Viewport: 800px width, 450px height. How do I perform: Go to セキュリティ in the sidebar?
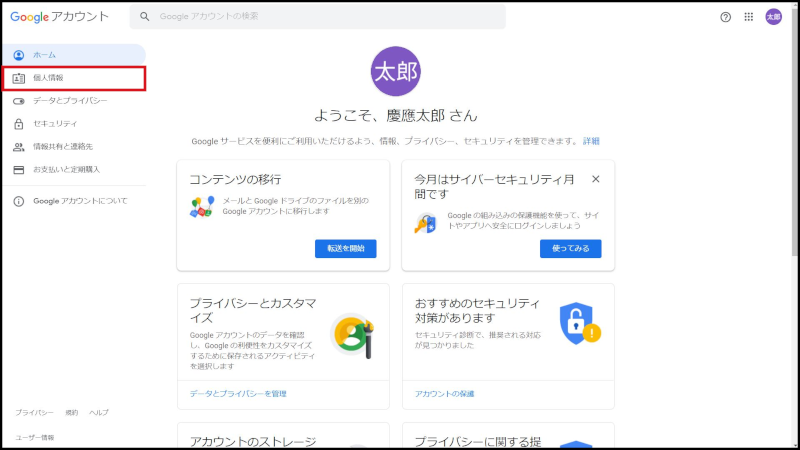coord(55,124)
